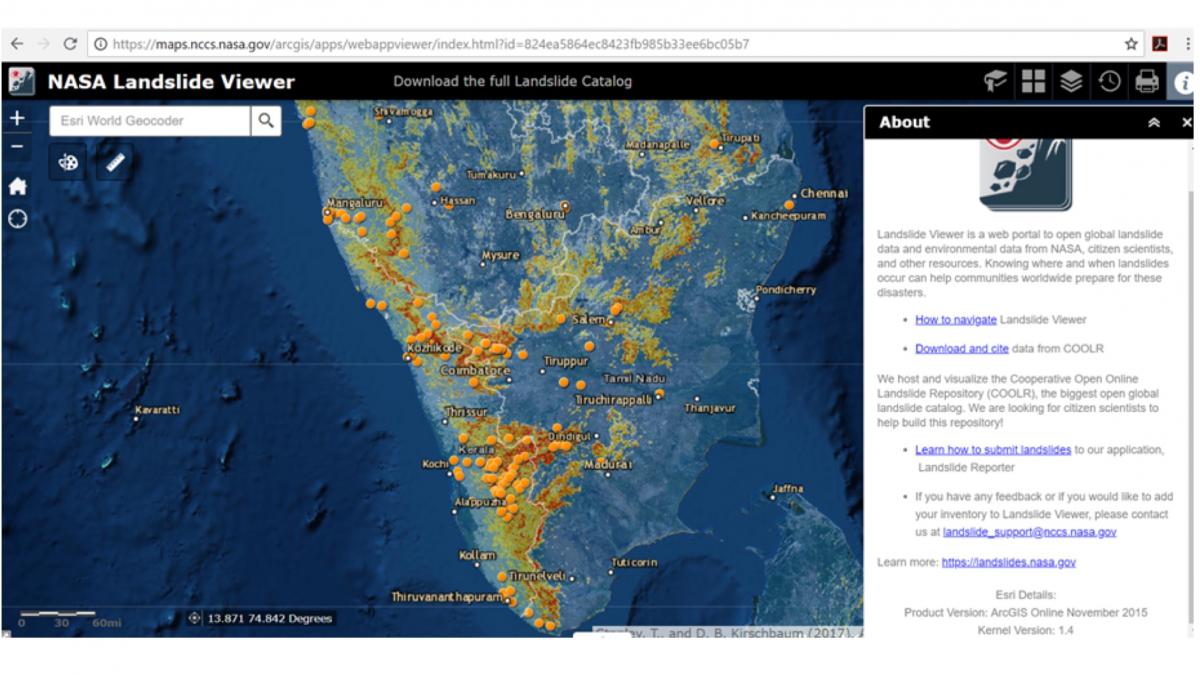
Task: Return to the default map extent
Action: pyautogui.click(x=17, y=186)
